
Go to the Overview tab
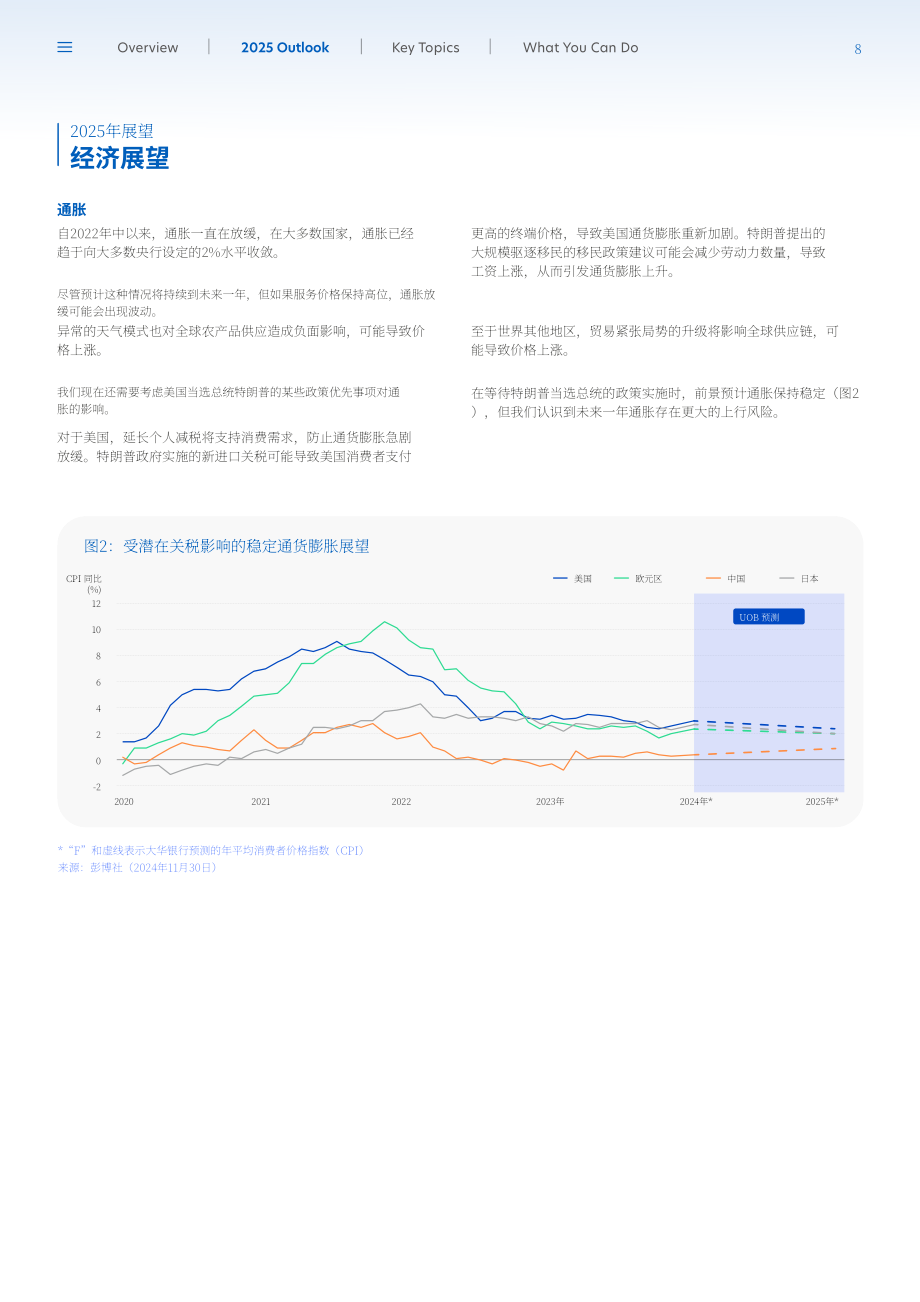pos(148,47)
